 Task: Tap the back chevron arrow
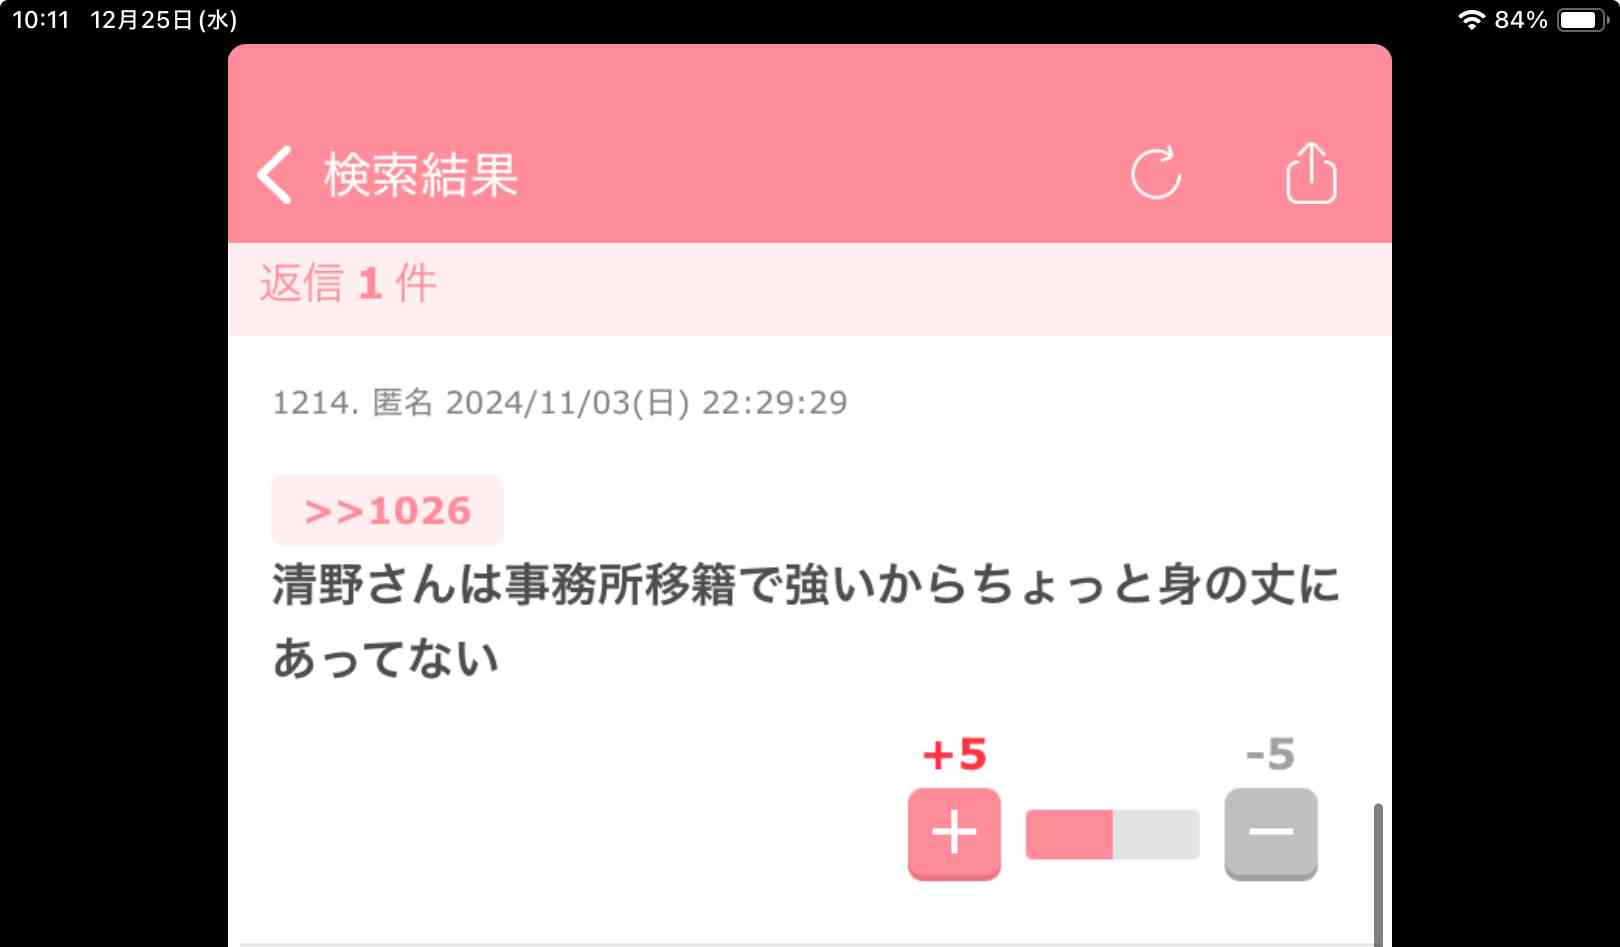[275, 175]
